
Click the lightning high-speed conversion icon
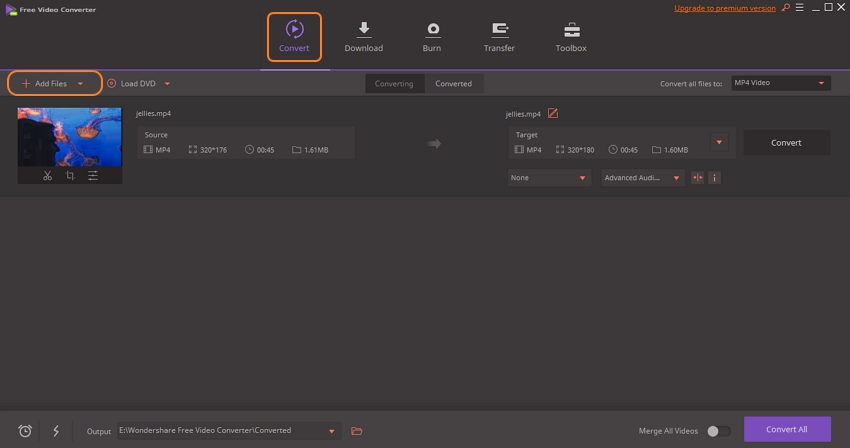[56, 431]
